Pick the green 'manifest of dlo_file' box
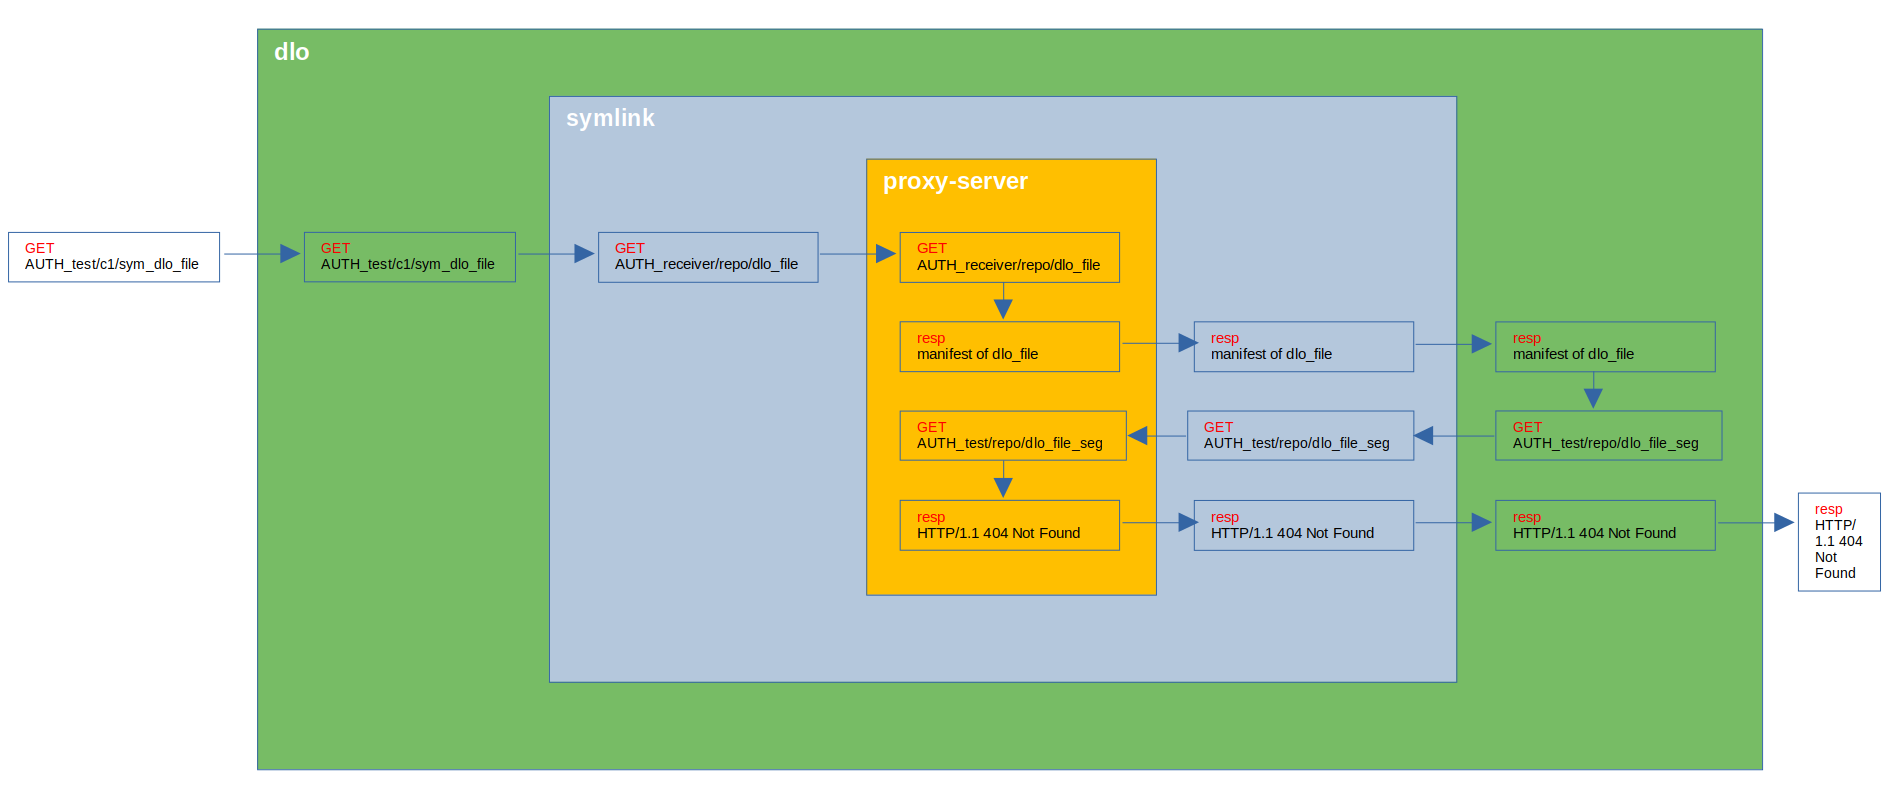This screenshot has width=1893, height=809. (1606, 346)
